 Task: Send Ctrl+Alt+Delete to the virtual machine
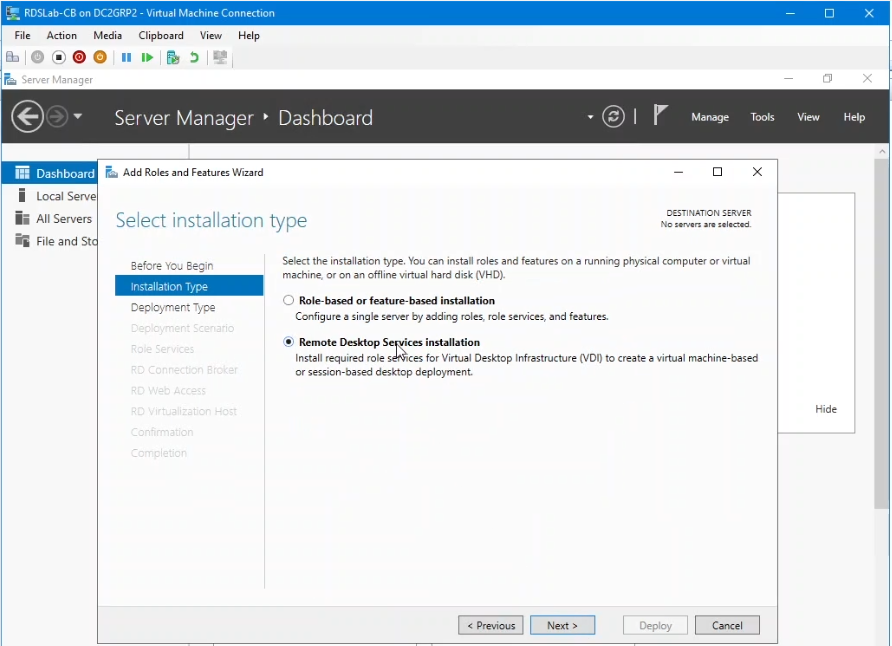(x=10, y=57)
